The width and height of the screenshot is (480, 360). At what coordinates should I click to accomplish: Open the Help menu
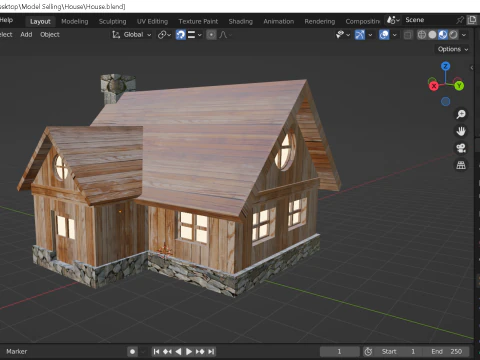[x=6, y=20]
